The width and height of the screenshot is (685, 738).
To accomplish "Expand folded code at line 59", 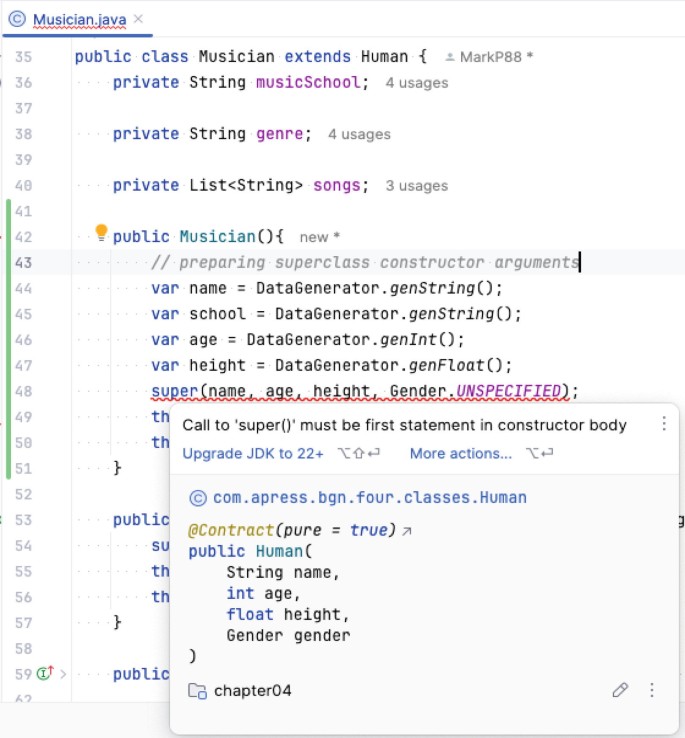I will (63, 673).
